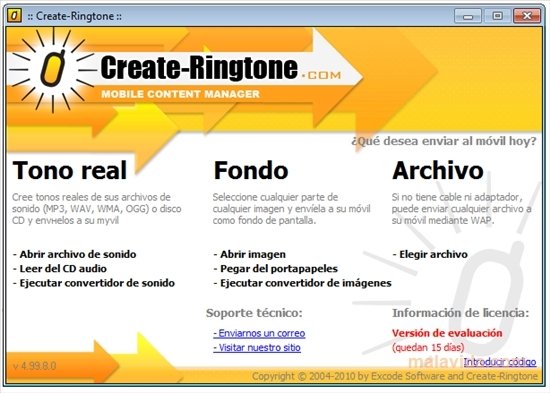Click the Create-Ringtone.com banner title
This screenshot has height=393, width=550.
coord(220,68)
